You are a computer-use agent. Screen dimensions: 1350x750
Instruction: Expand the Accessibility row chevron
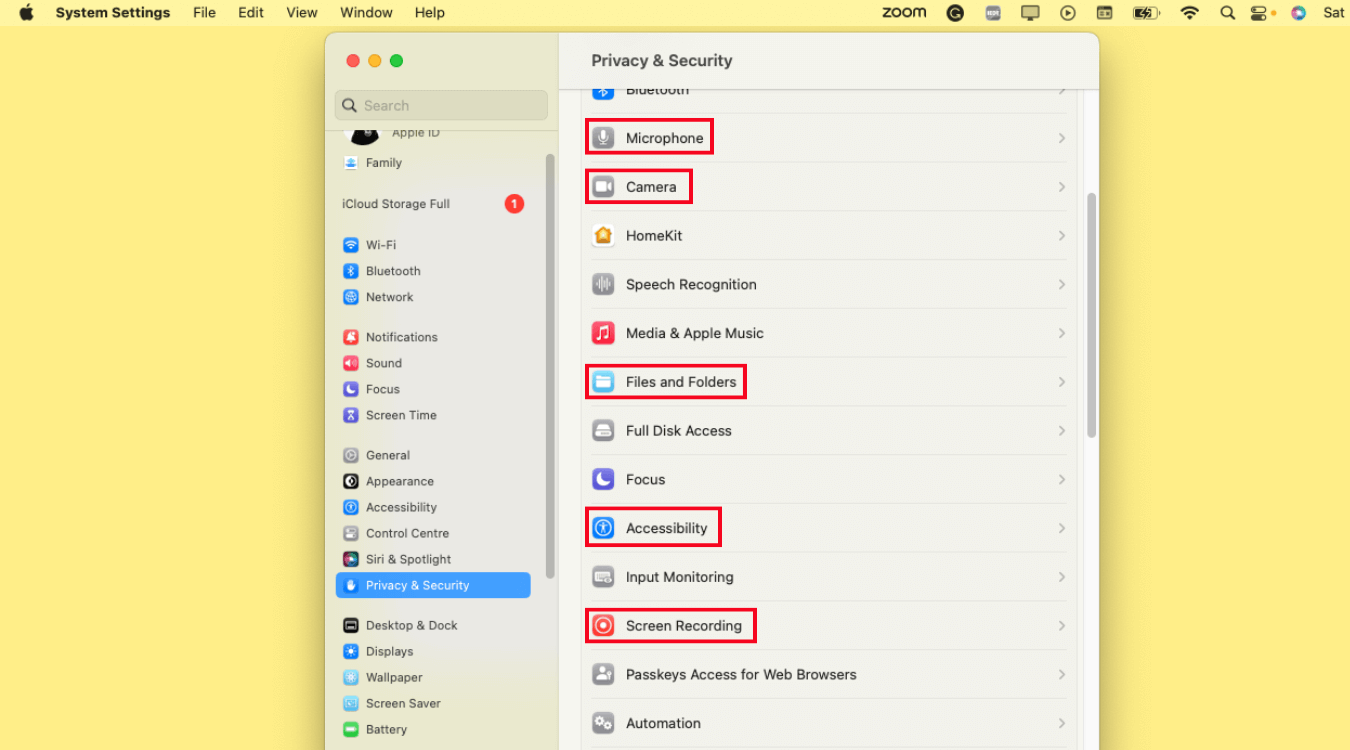[1062, 528]
